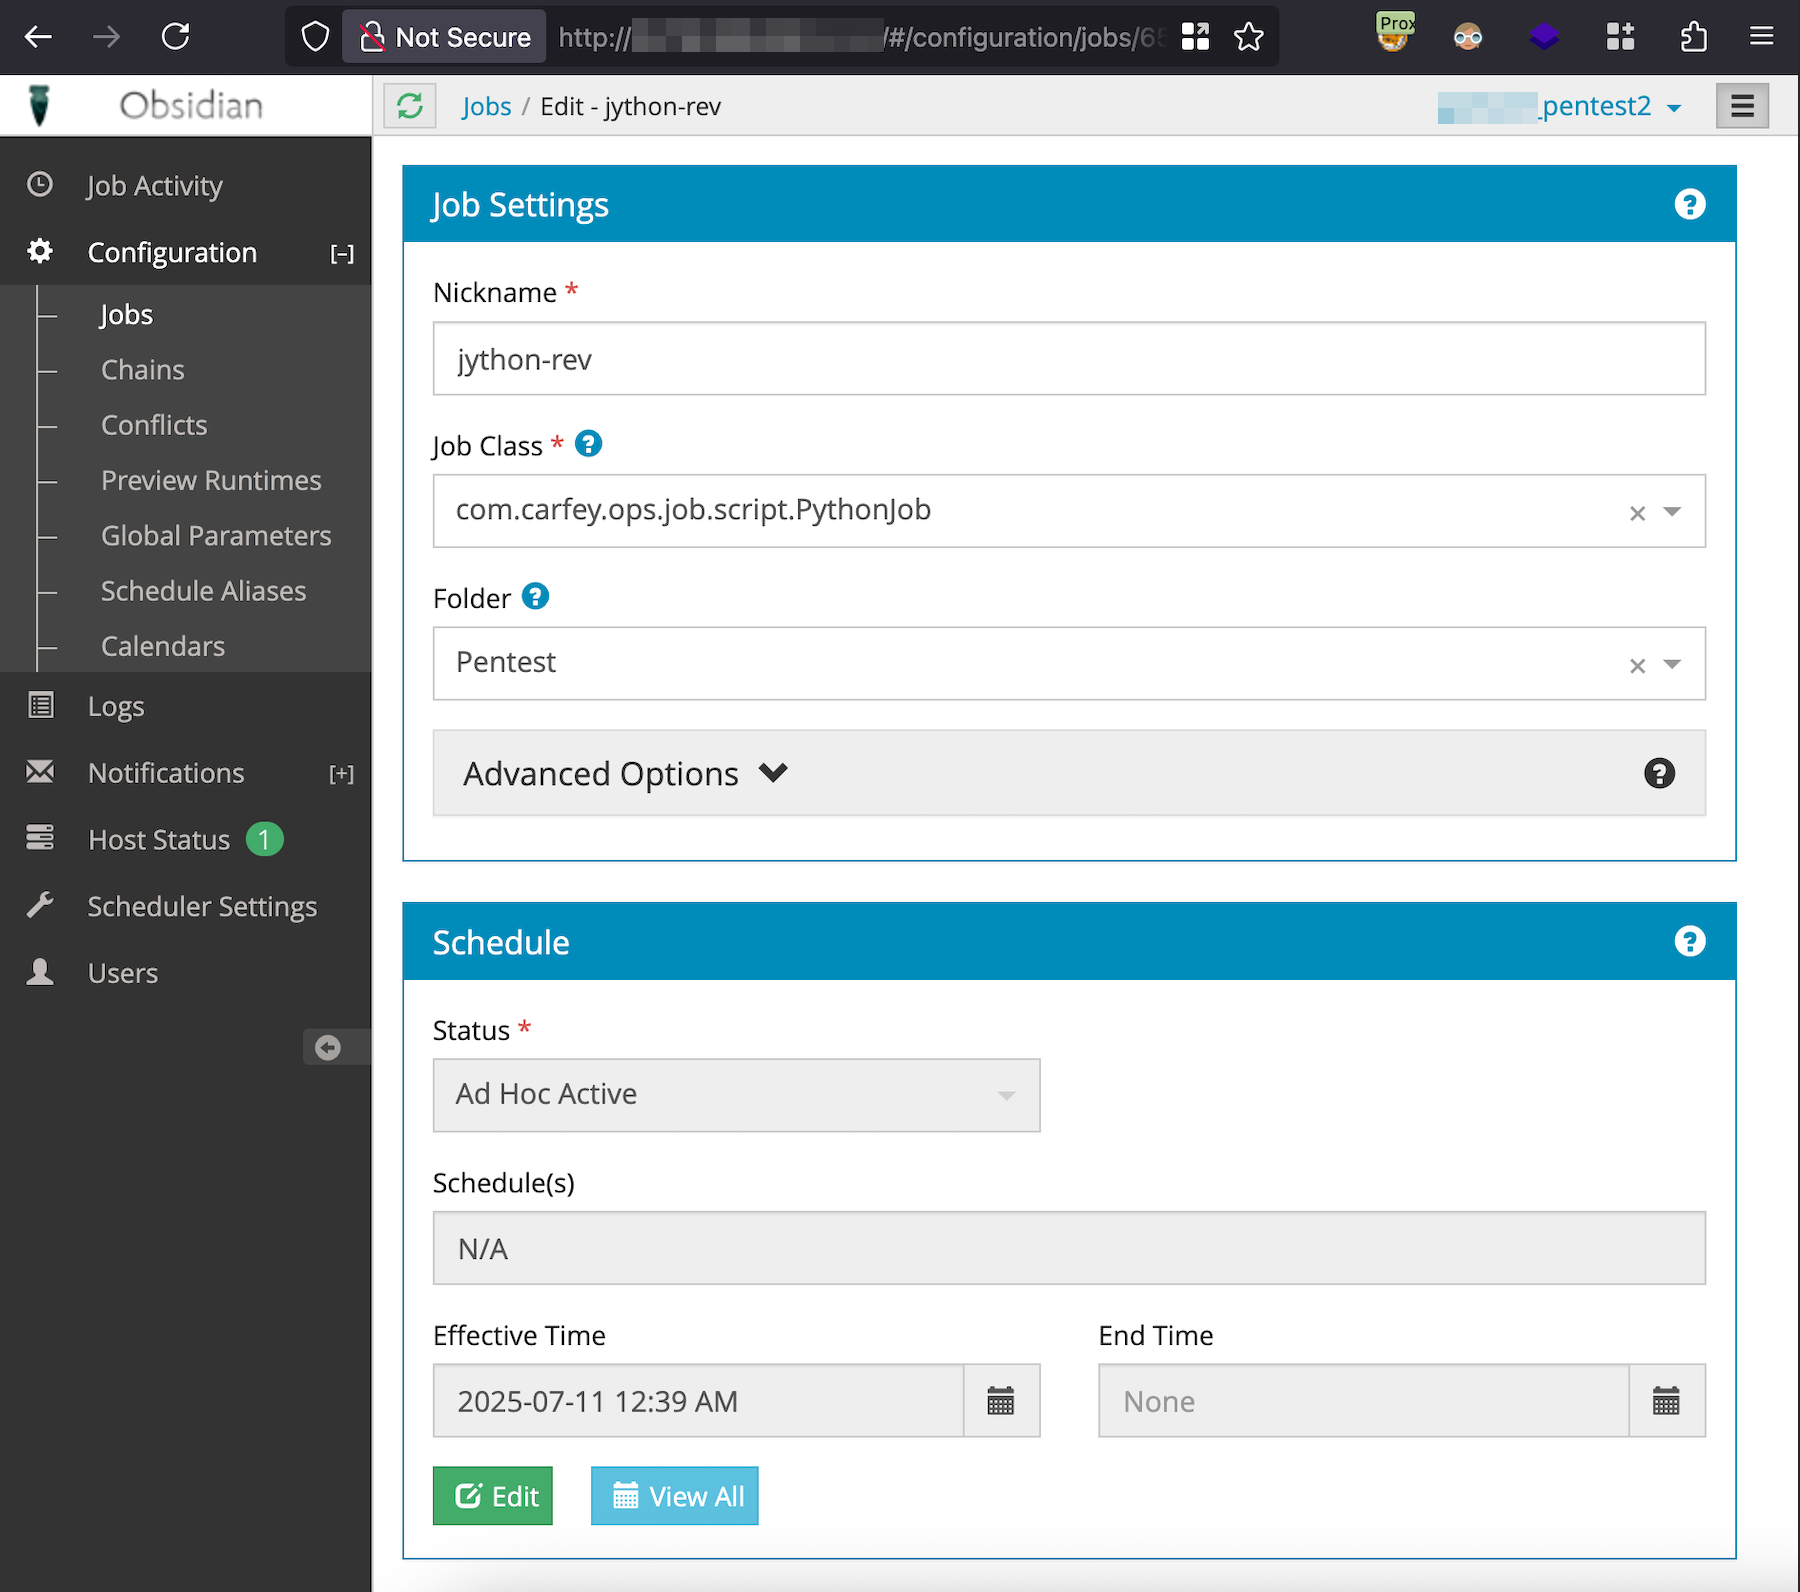Open Chains under Configuration

143,370
